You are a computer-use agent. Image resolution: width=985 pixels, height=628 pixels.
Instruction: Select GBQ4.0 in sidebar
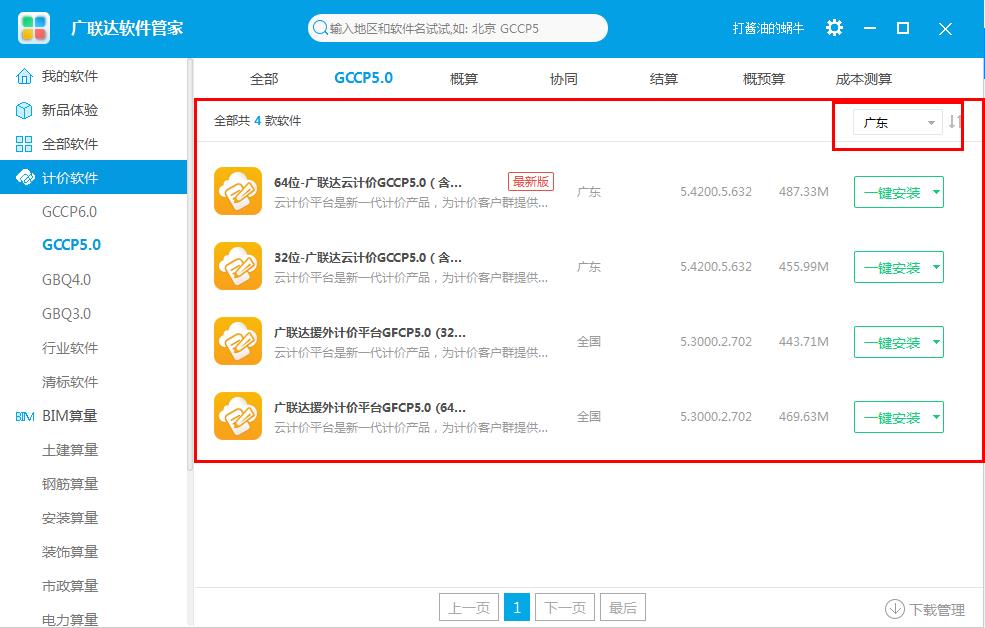click(67, 279)
